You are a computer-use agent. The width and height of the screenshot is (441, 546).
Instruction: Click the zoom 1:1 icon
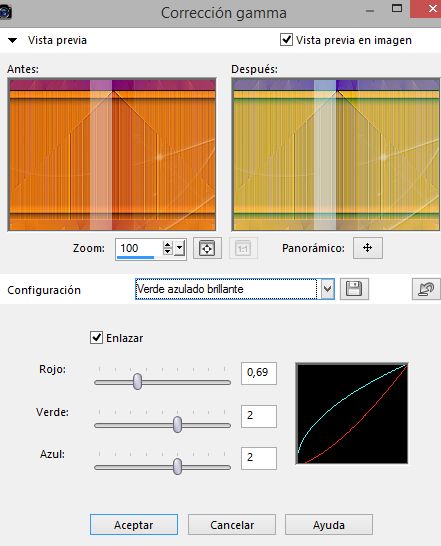tap(243, 248)
